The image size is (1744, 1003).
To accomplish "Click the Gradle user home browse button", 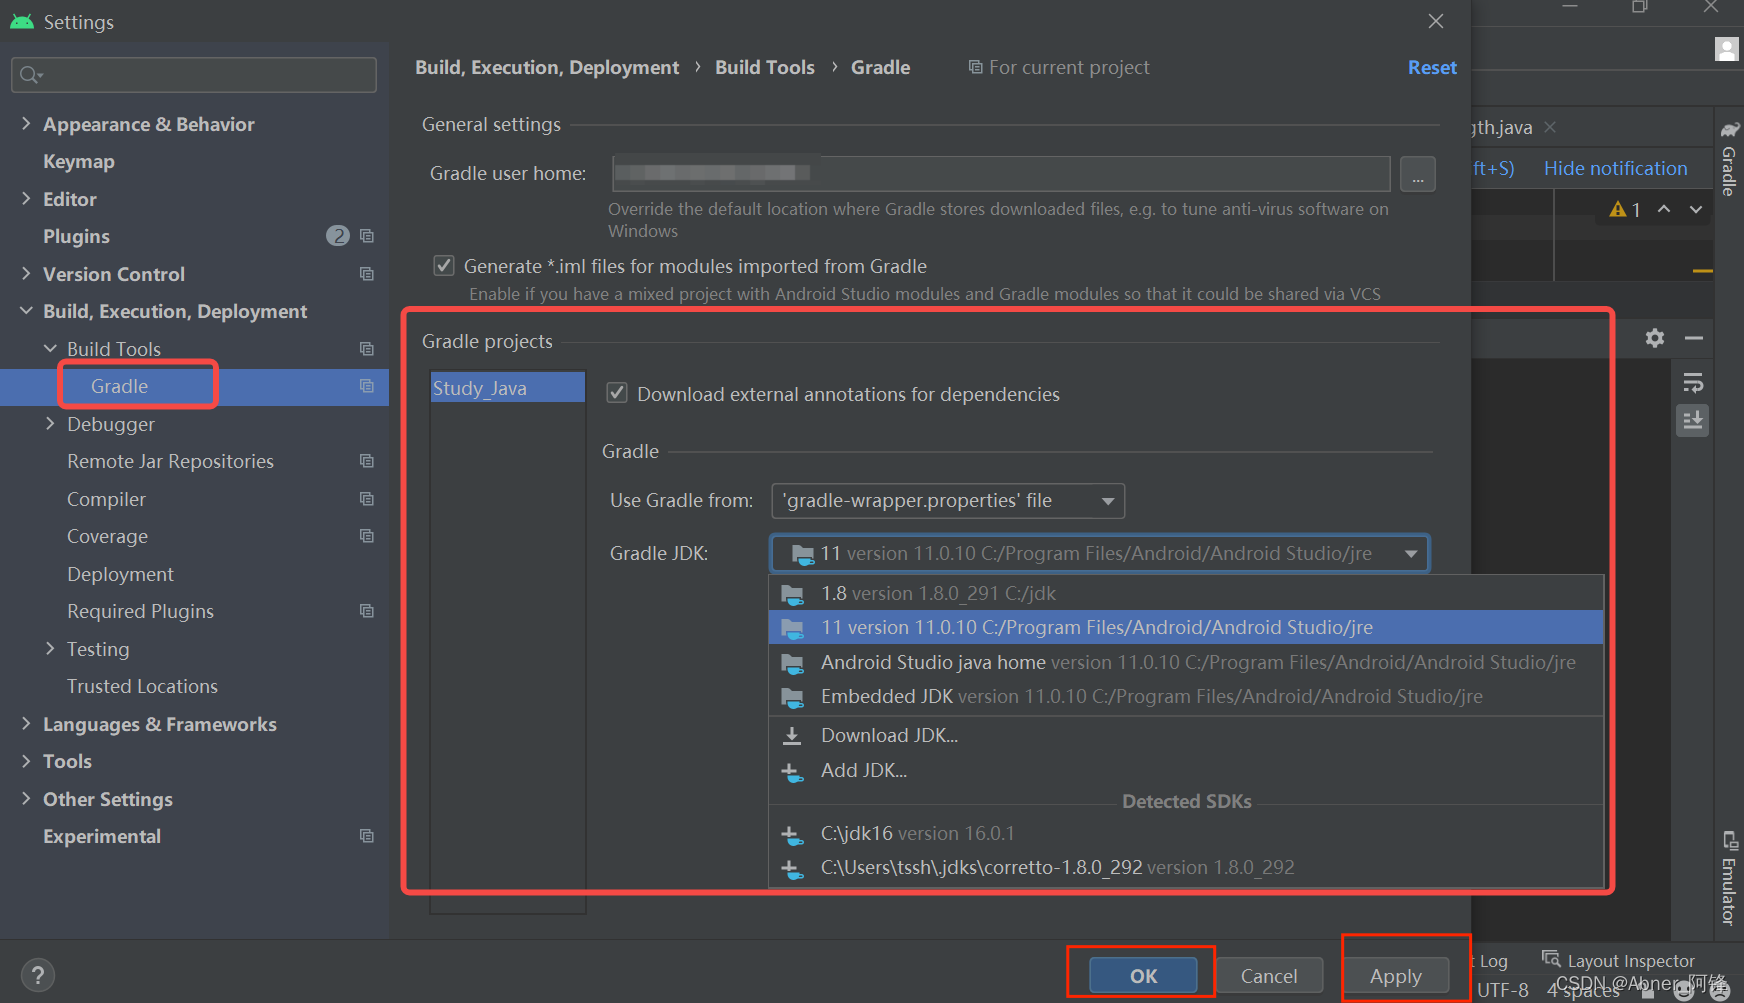I will 1418,174.
